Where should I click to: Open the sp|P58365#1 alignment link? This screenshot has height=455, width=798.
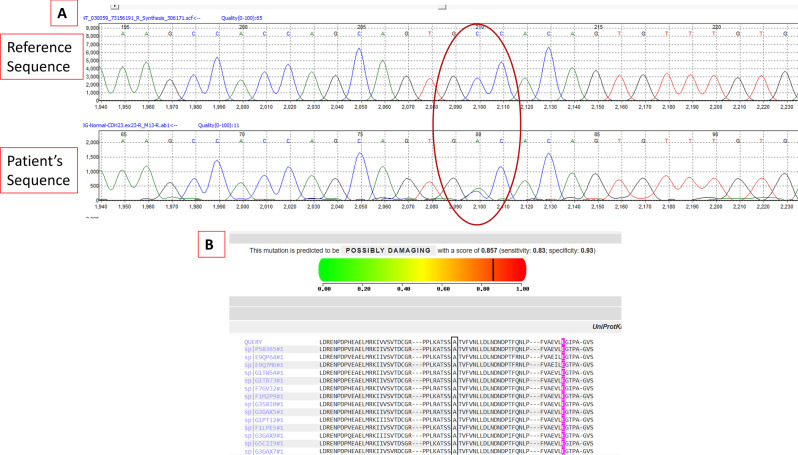(x=263, y=349)
